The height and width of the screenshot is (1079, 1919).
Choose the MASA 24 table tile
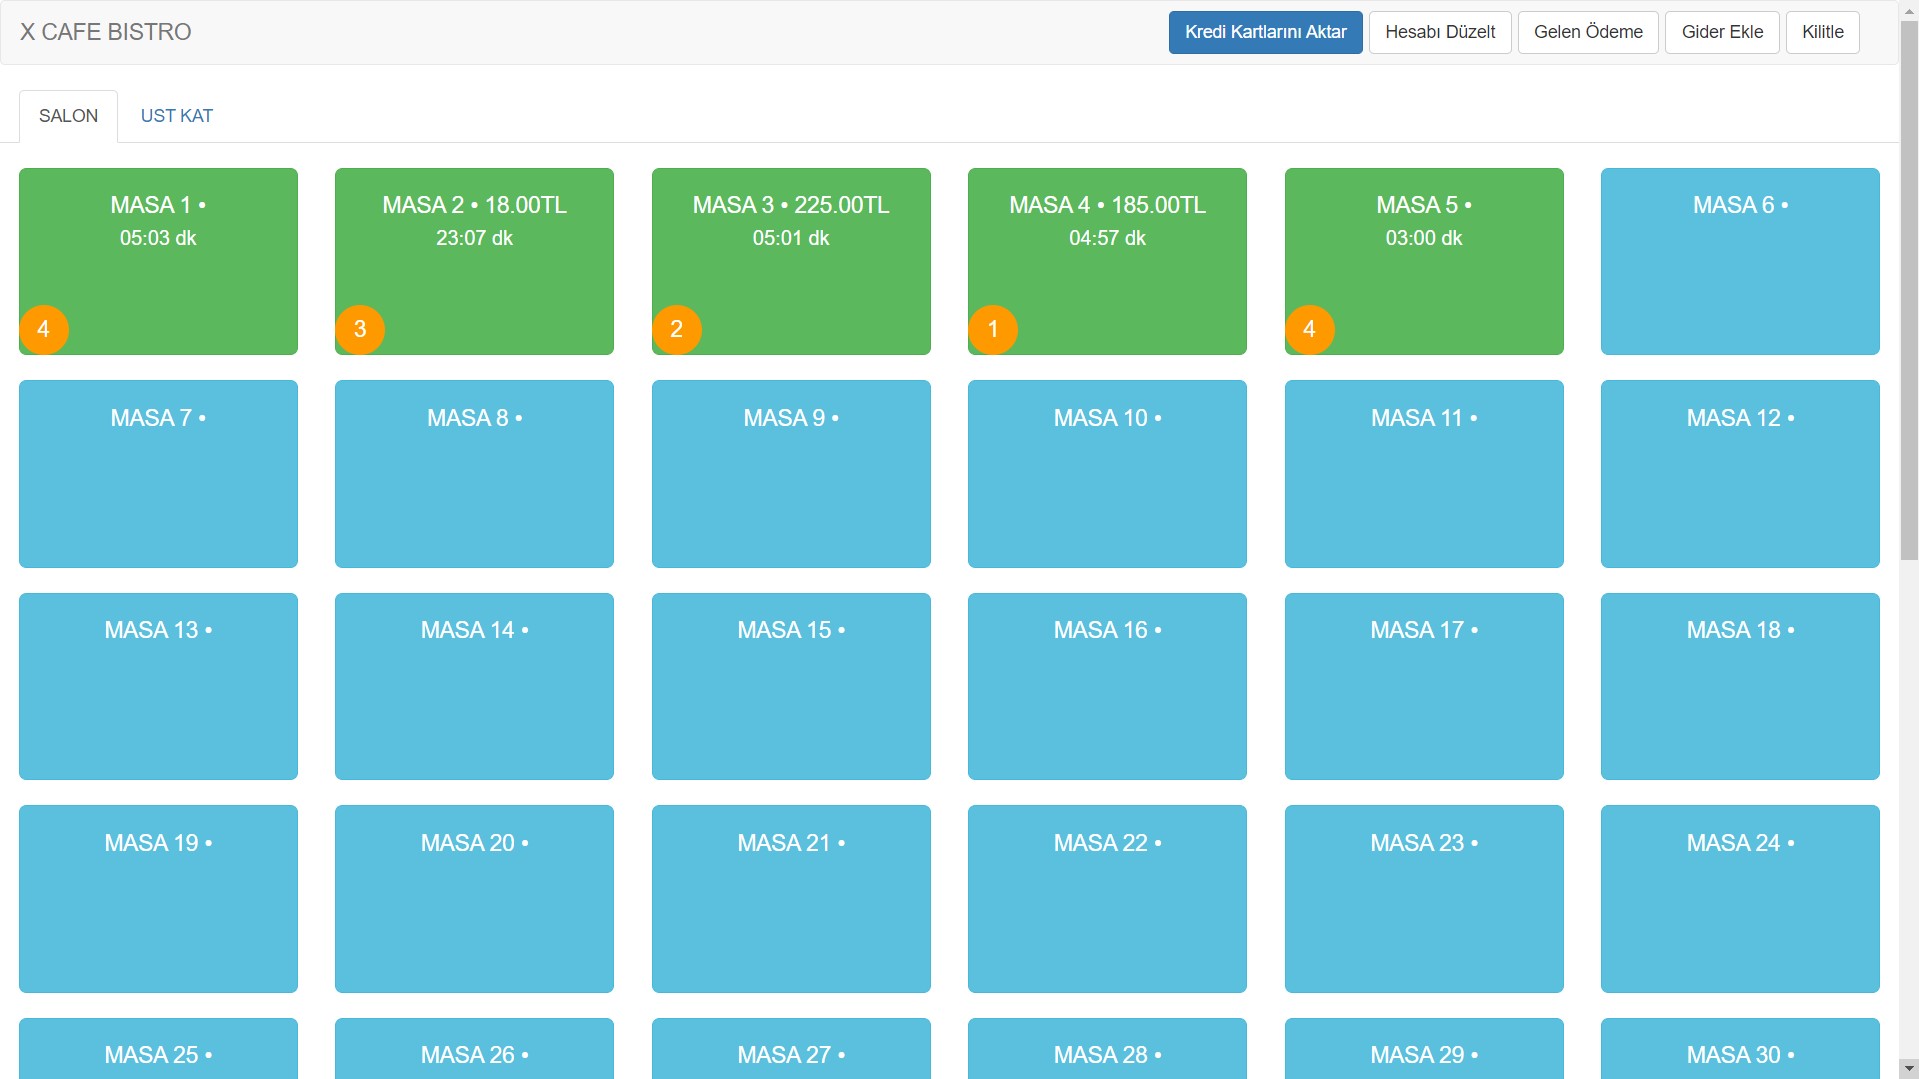(x=1739, y=898)
